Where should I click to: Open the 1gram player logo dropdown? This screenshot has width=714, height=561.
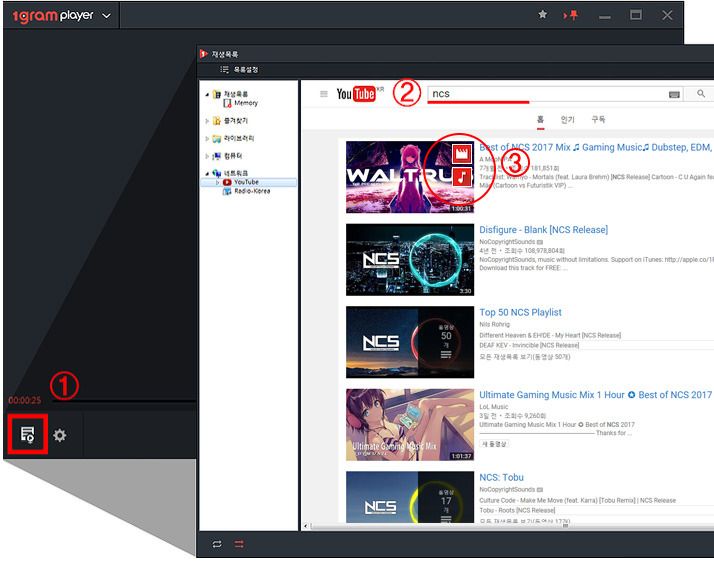click(107, 16)
